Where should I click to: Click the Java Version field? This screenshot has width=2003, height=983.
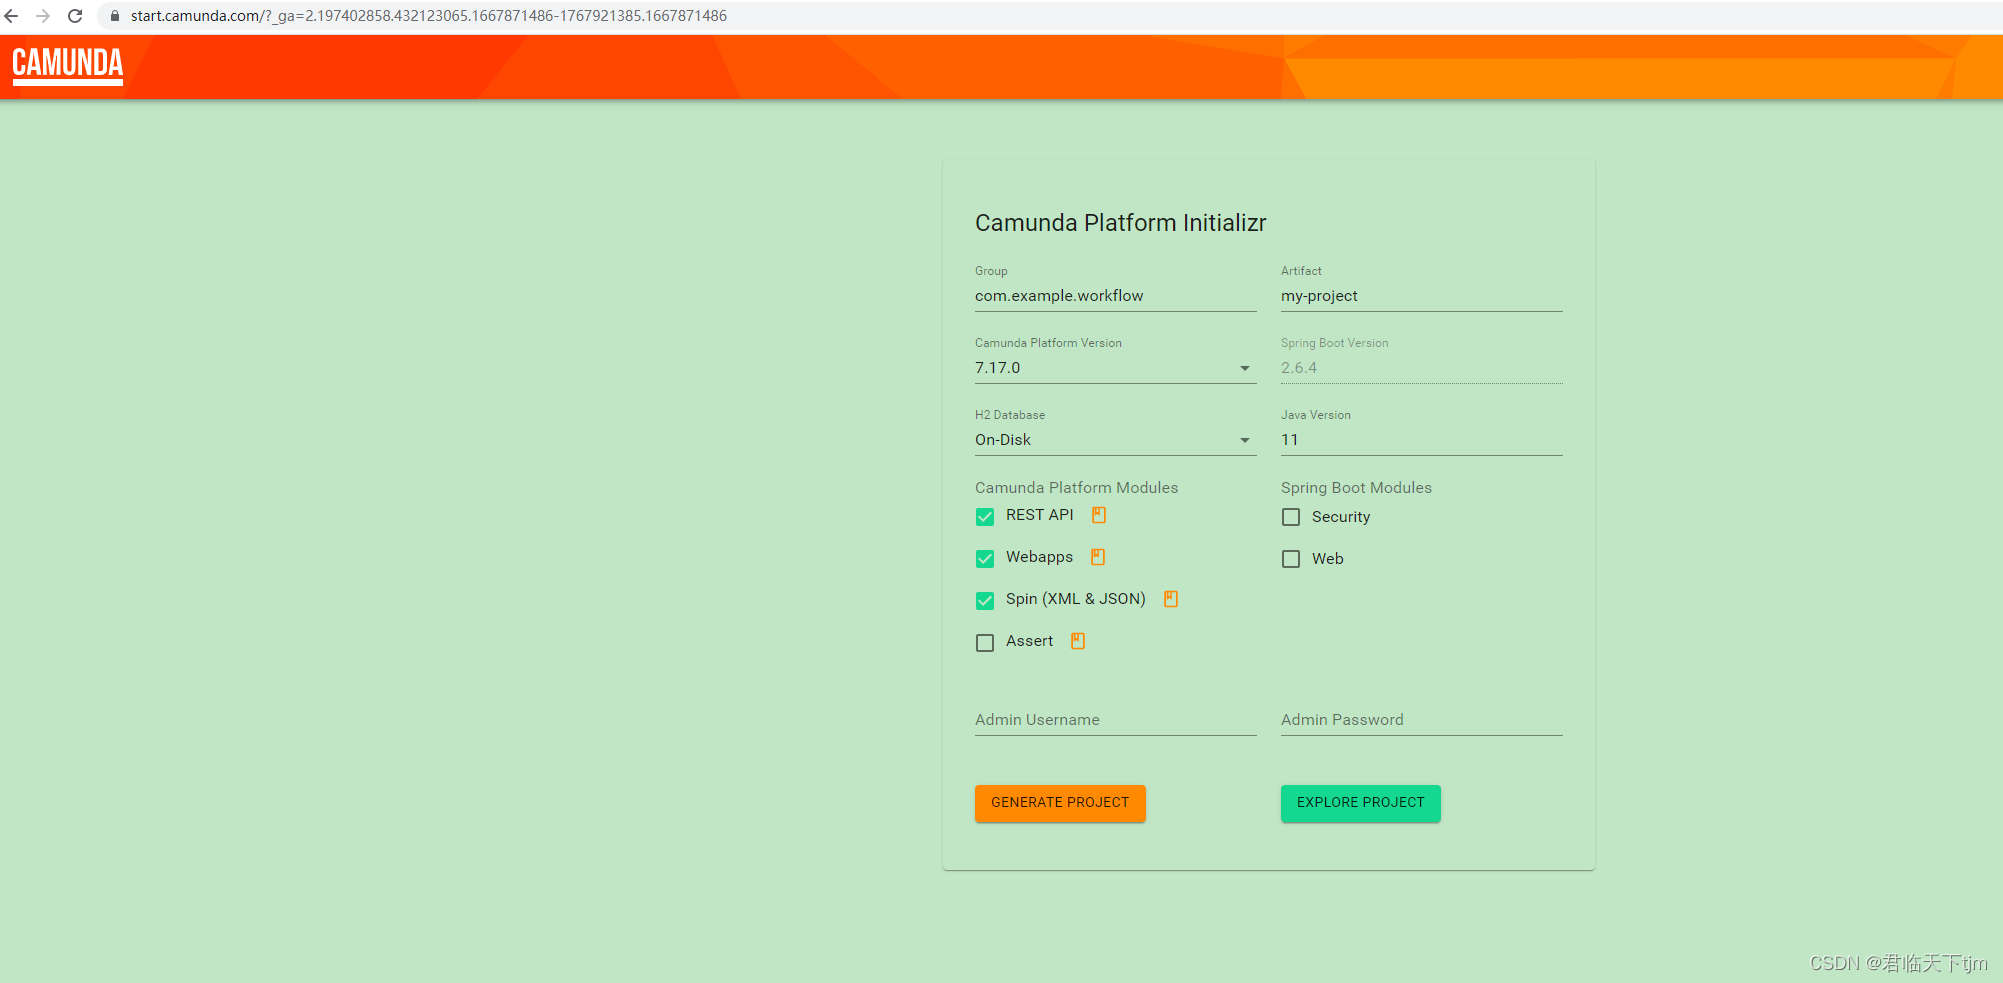tap(1420, 439)
